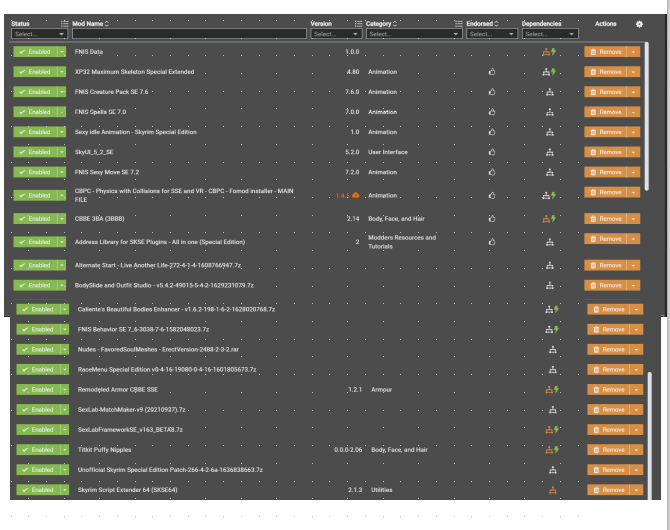Click endorse thumb for XP32 Maximum Skeleton
Viewport: 670px width, 530px height.
[x=492, y=72]
